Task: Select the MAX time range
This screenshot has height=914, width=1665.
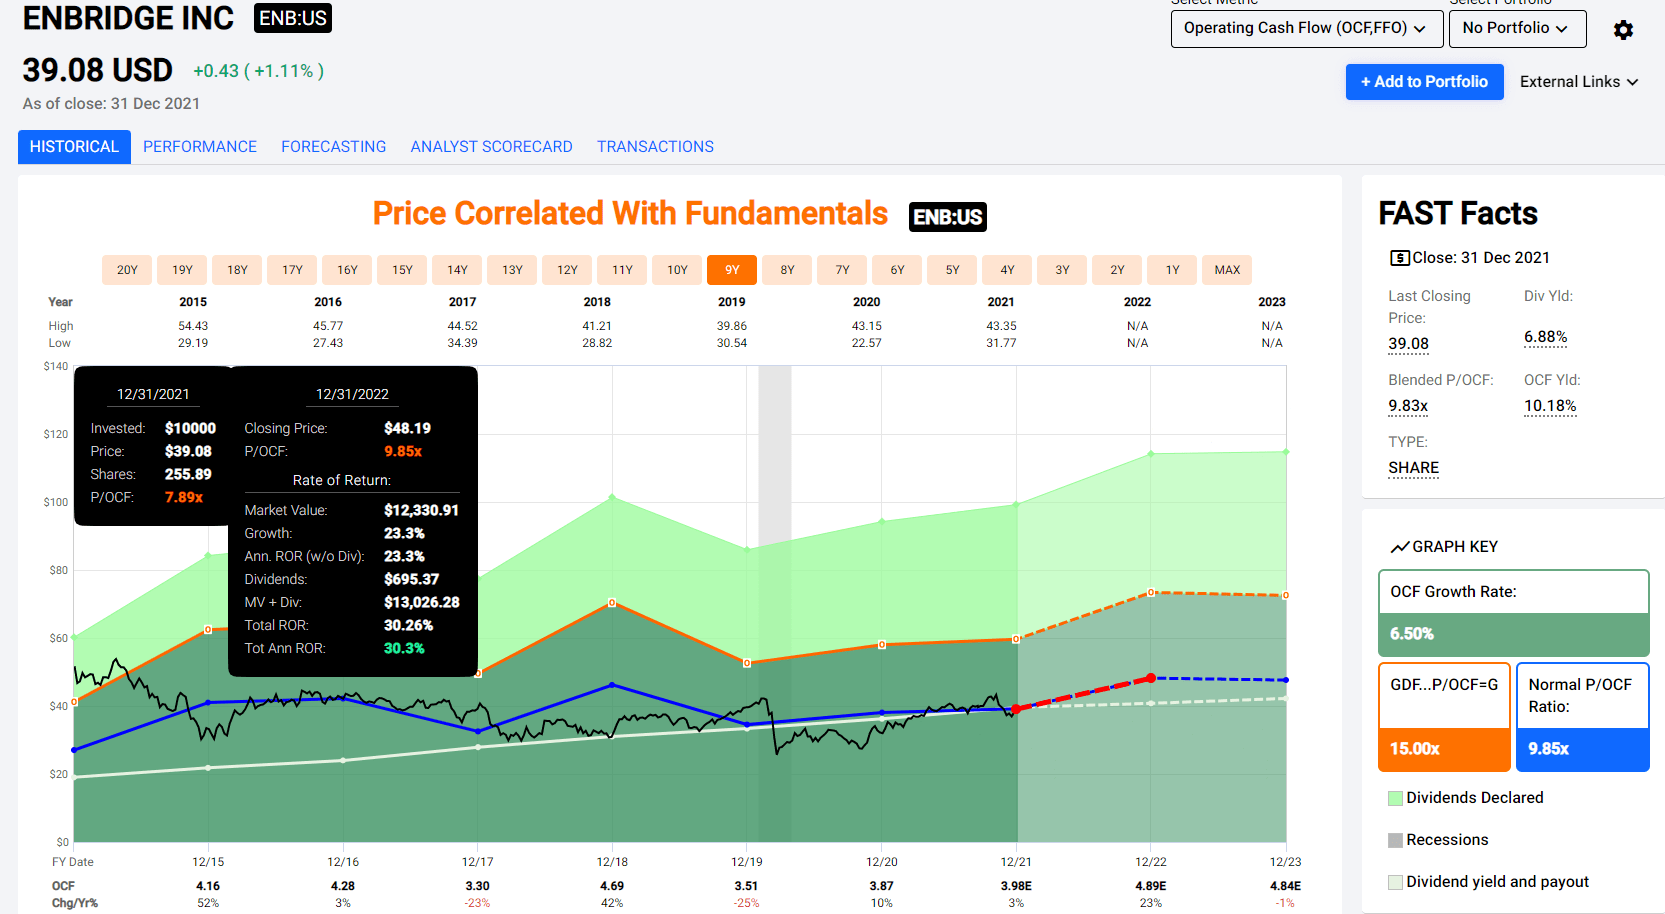Action: click(1227, 270)
